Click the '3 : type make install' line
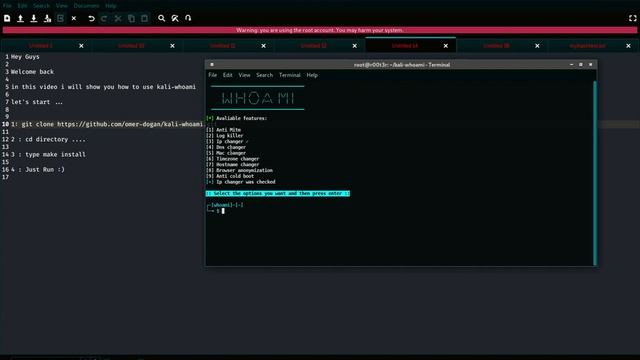The height and width of the screenshot is (360, 640). click(48, 154)
